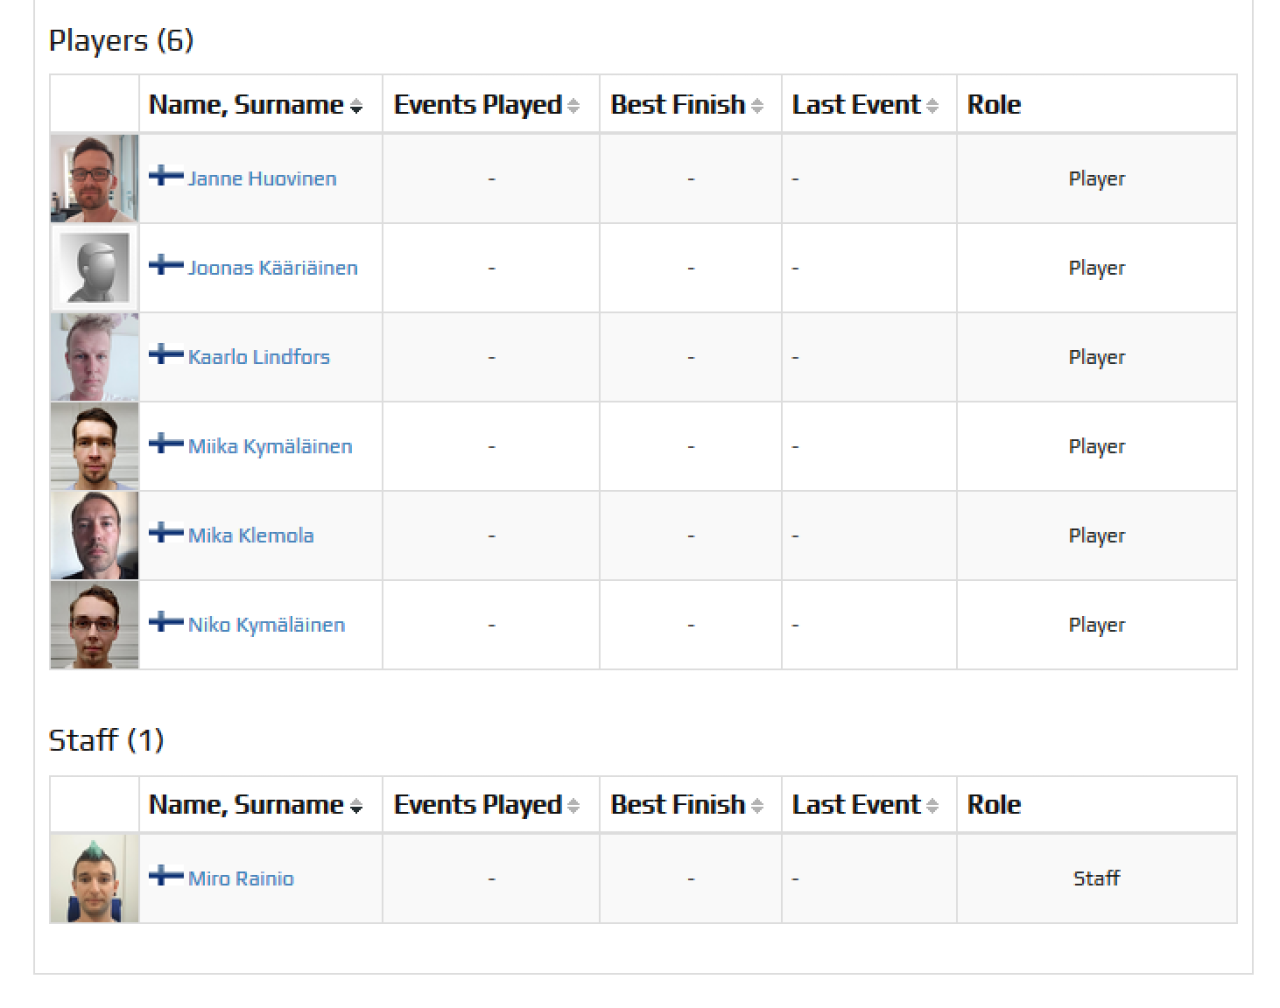1280x1008 pixels.
Task: Click Finland flag icon beside Janne Huovinen
Action: [165, 176]
